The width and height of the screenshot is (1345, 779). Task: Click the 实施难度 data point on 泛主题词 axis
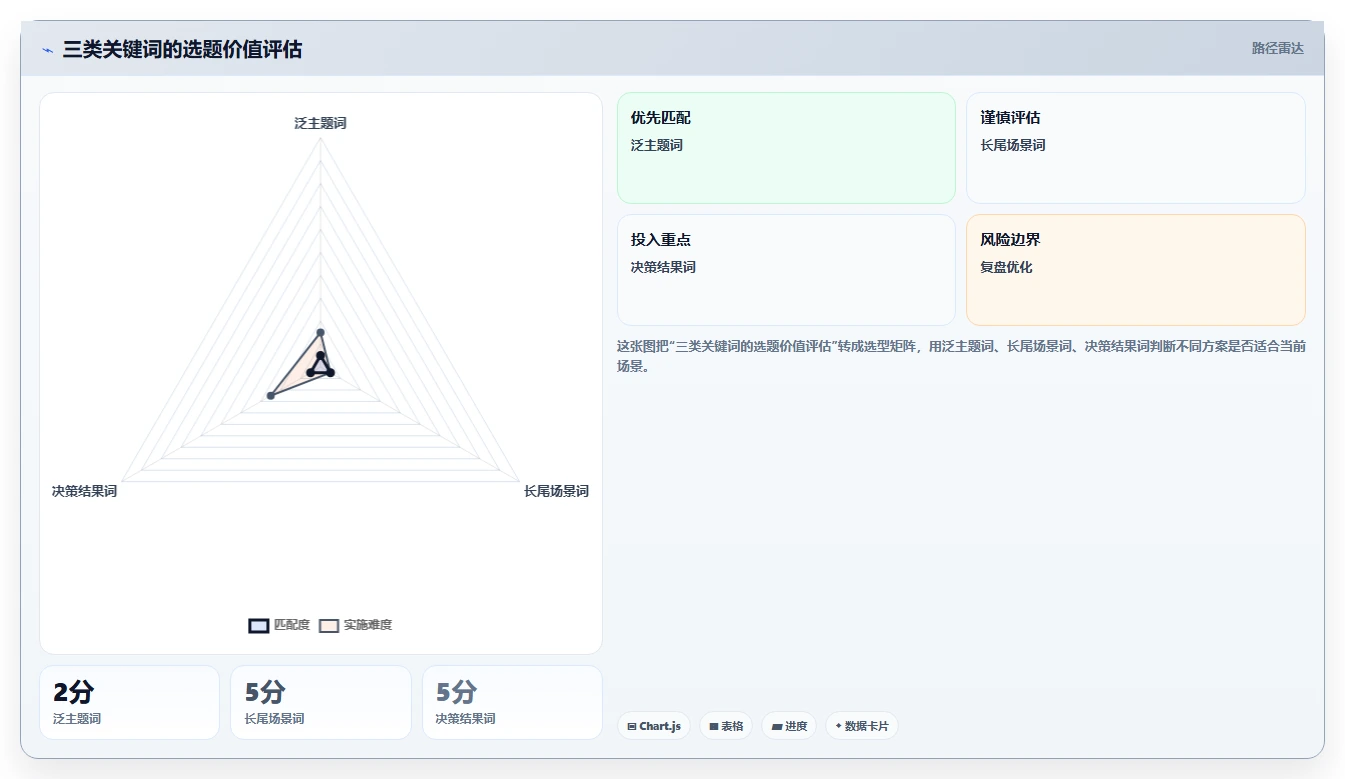pos(321,332)
